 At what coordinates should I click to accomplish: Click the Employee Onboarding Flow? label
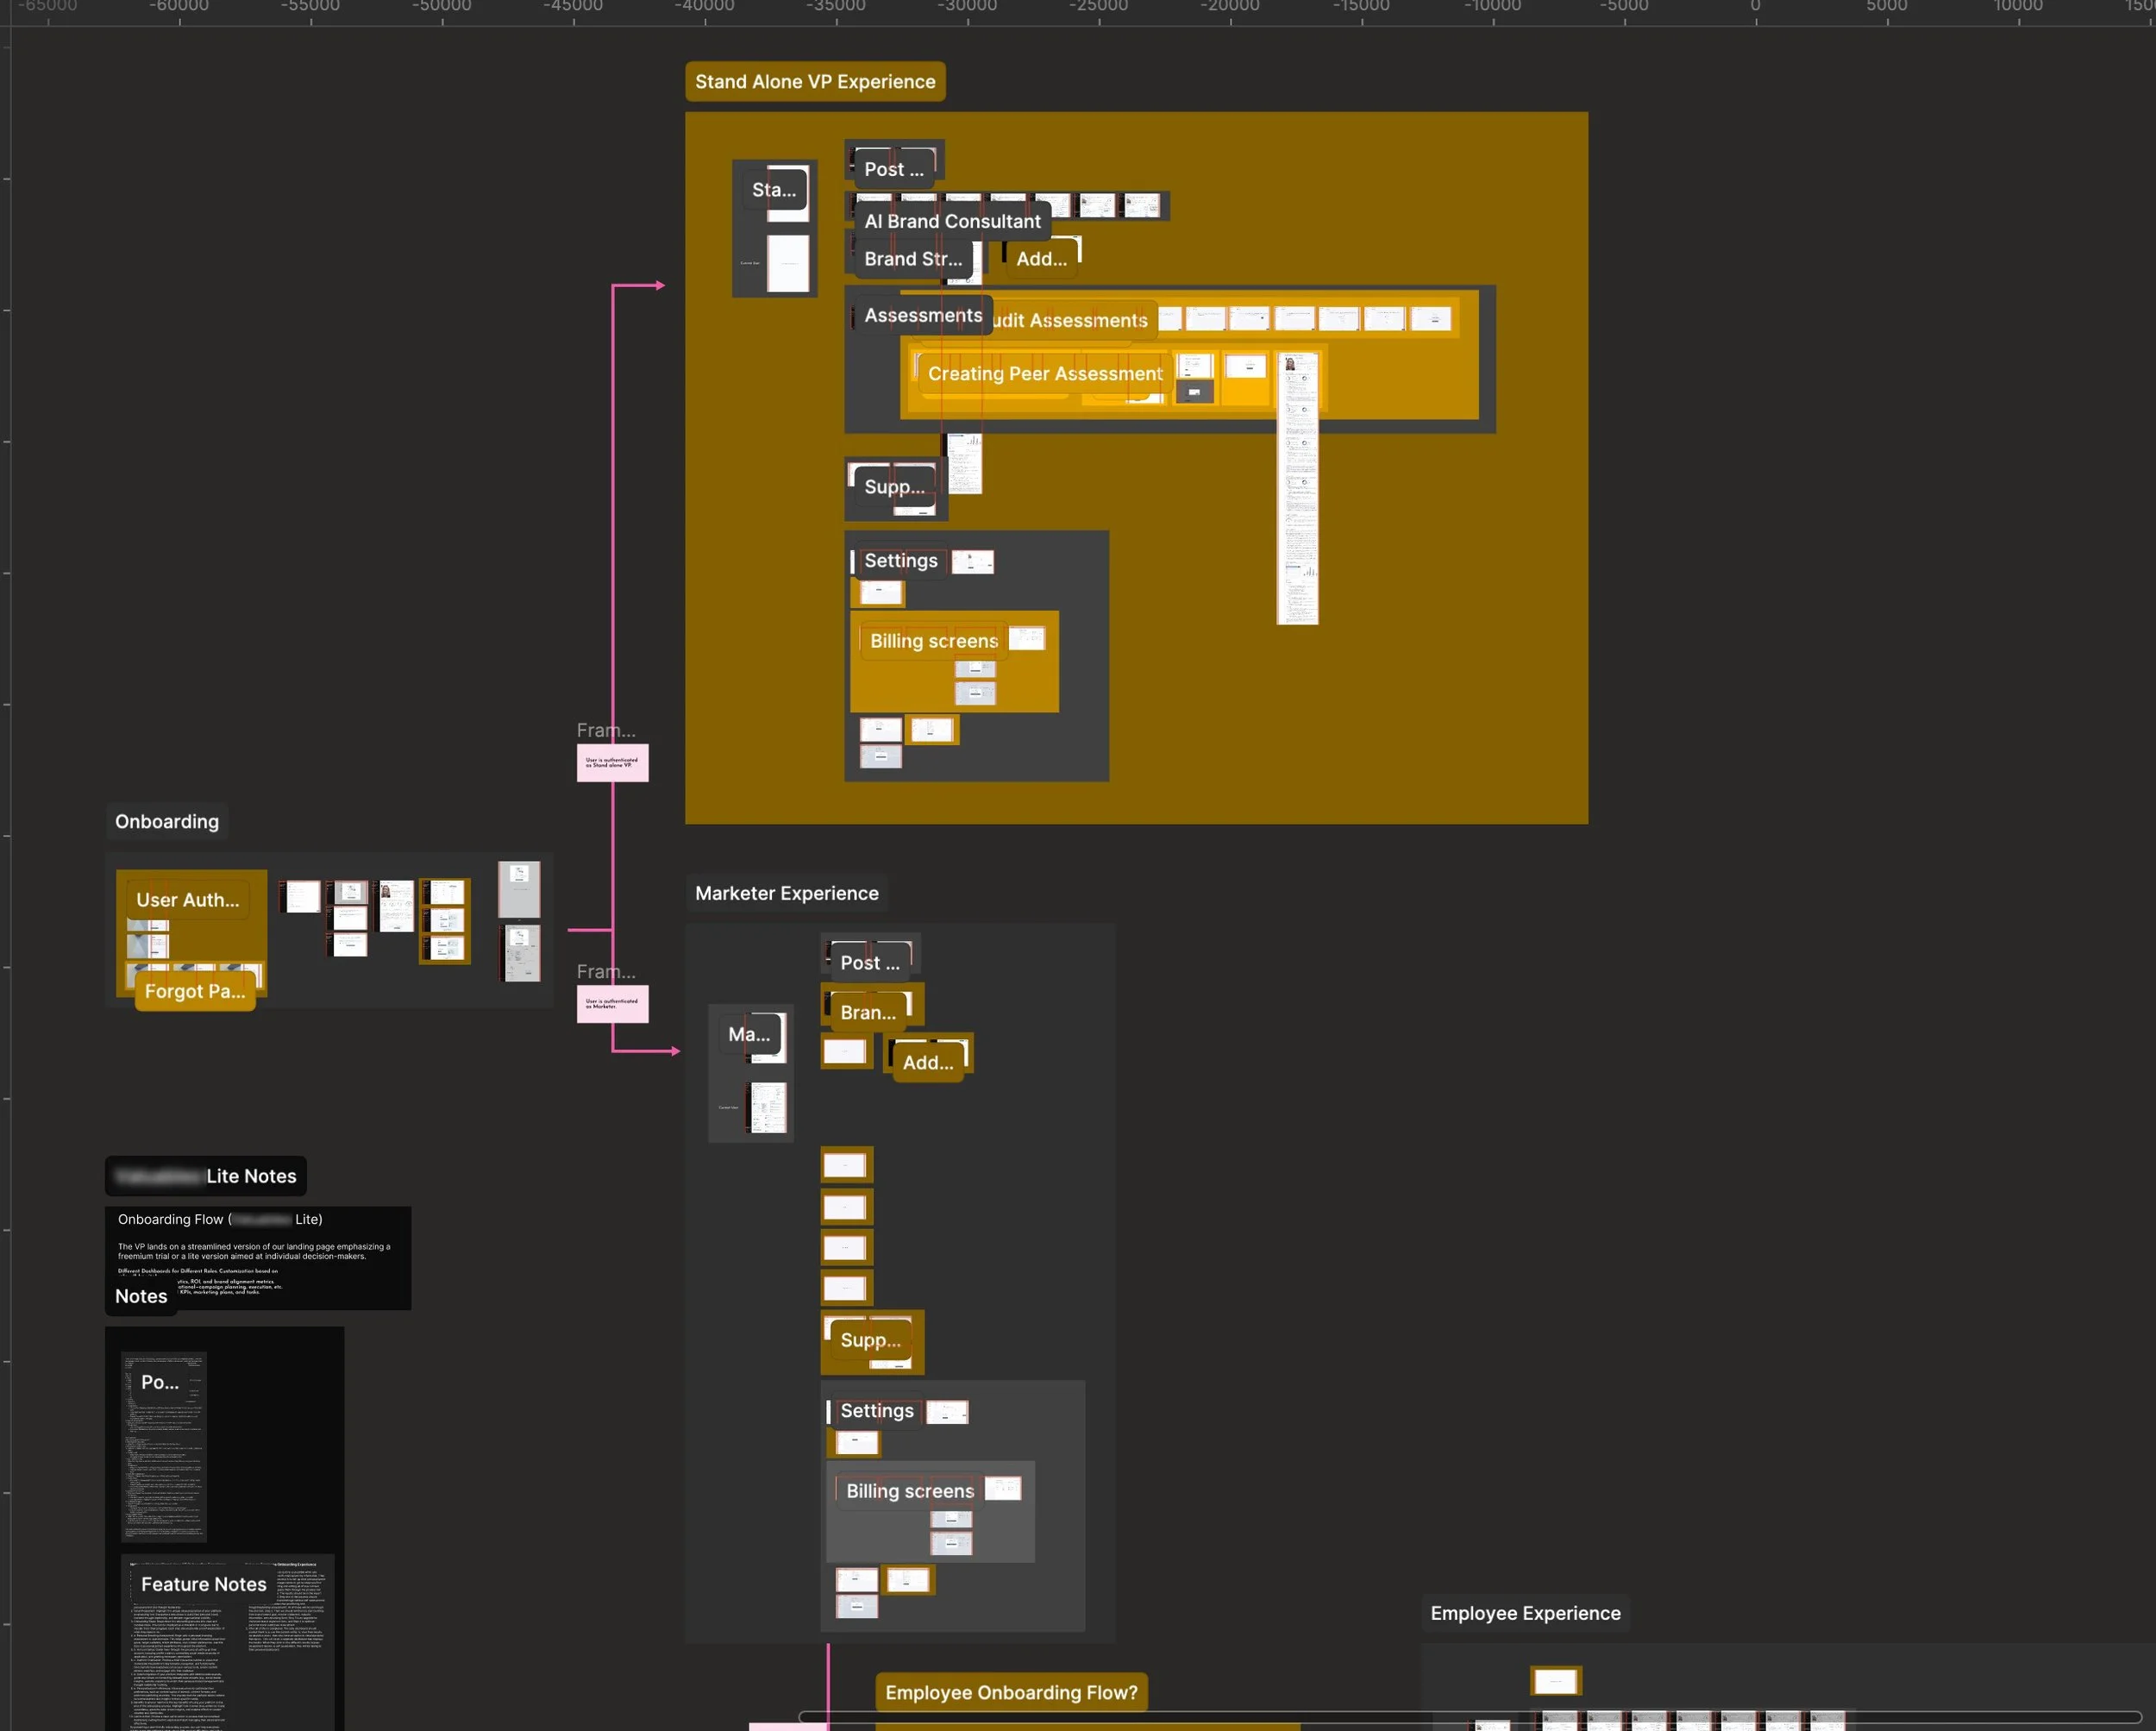(x=1010, y=1692)
